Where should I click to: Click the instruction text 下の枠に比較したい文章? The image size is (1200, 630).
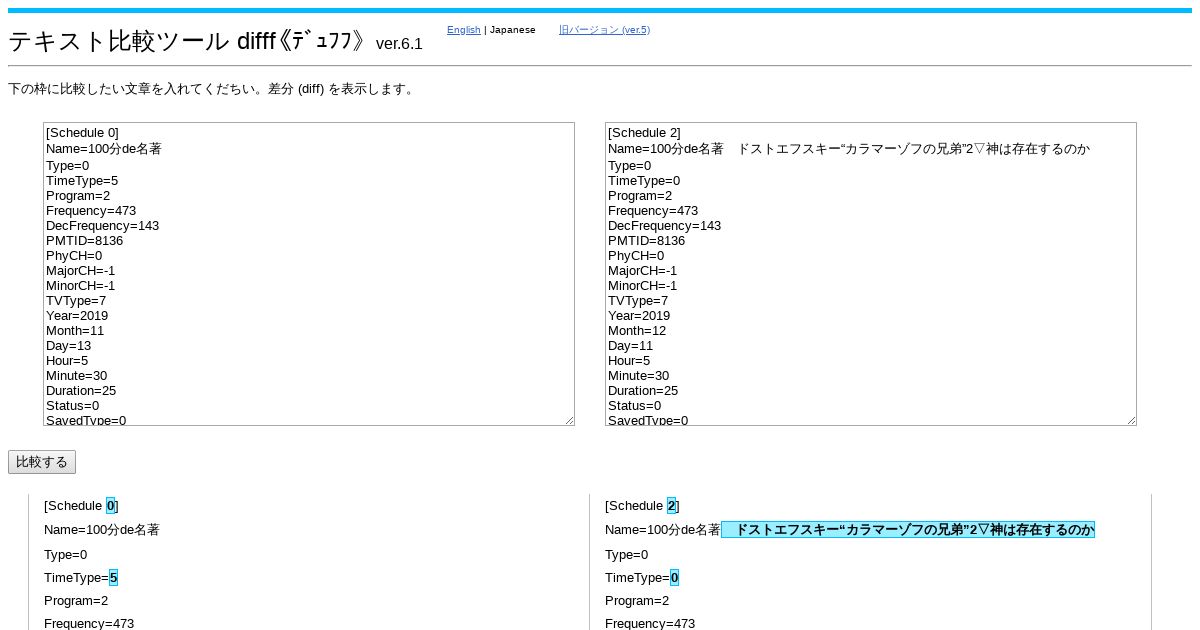click(x=211, y=89)
